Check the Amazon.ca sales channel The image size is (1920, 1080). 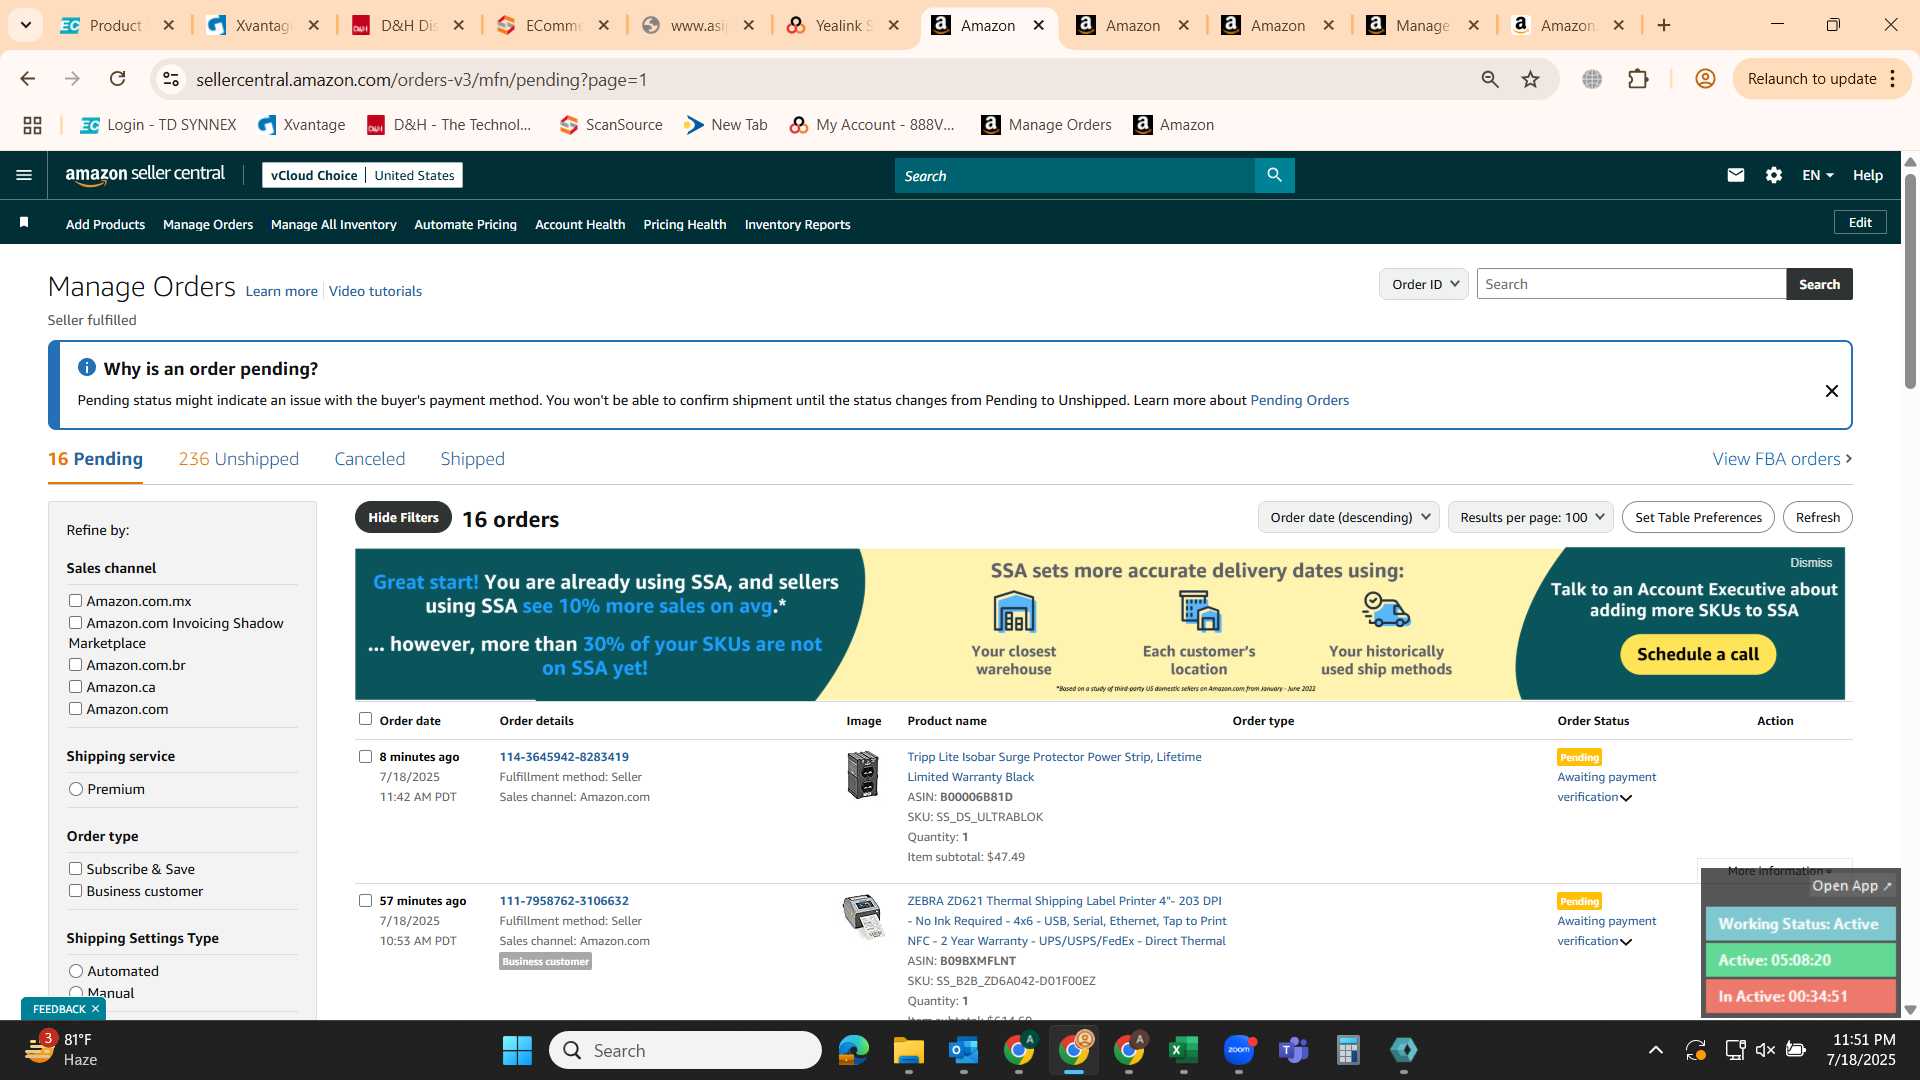pos(75,686)
